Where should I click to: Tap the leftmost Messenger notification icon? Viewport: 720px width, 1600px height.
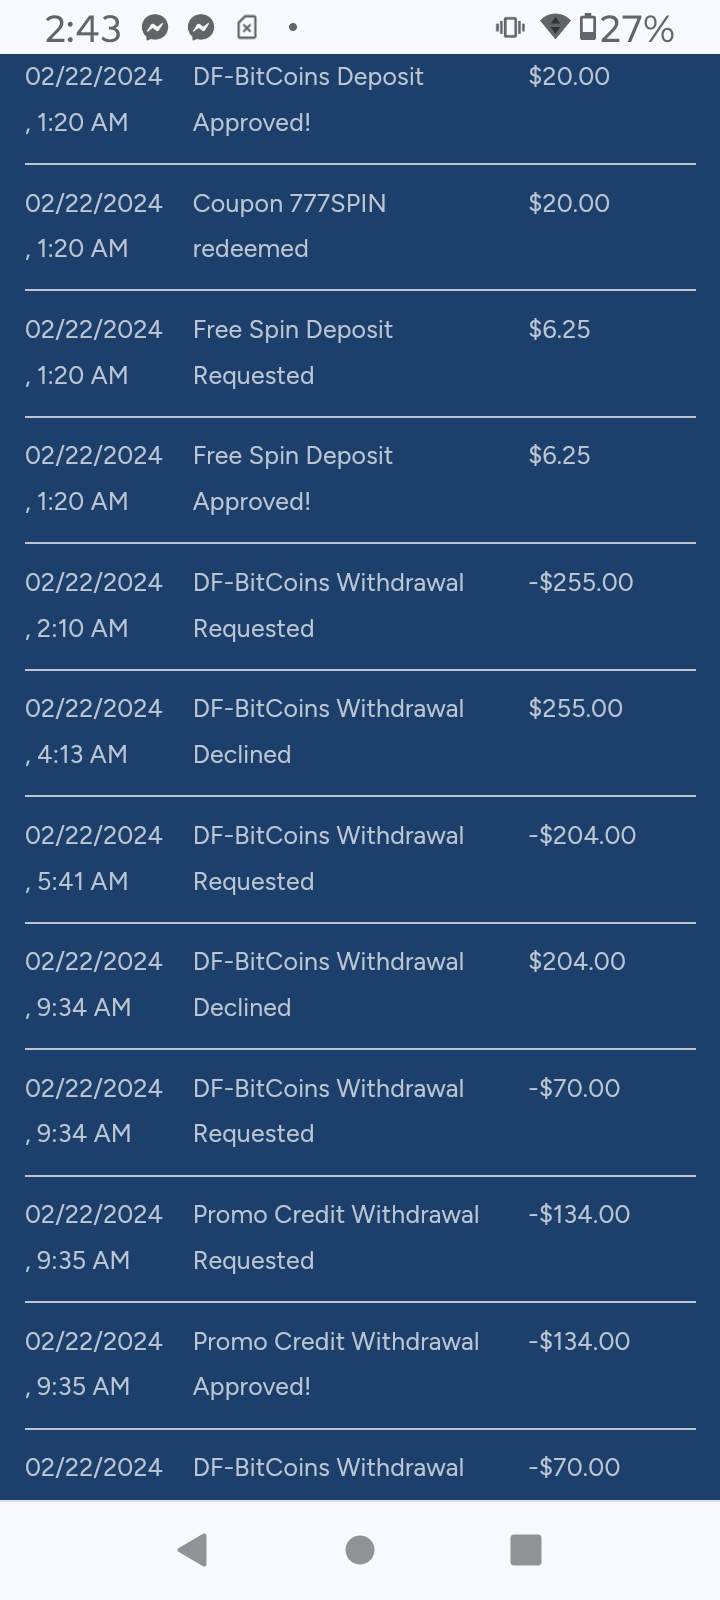155,28
